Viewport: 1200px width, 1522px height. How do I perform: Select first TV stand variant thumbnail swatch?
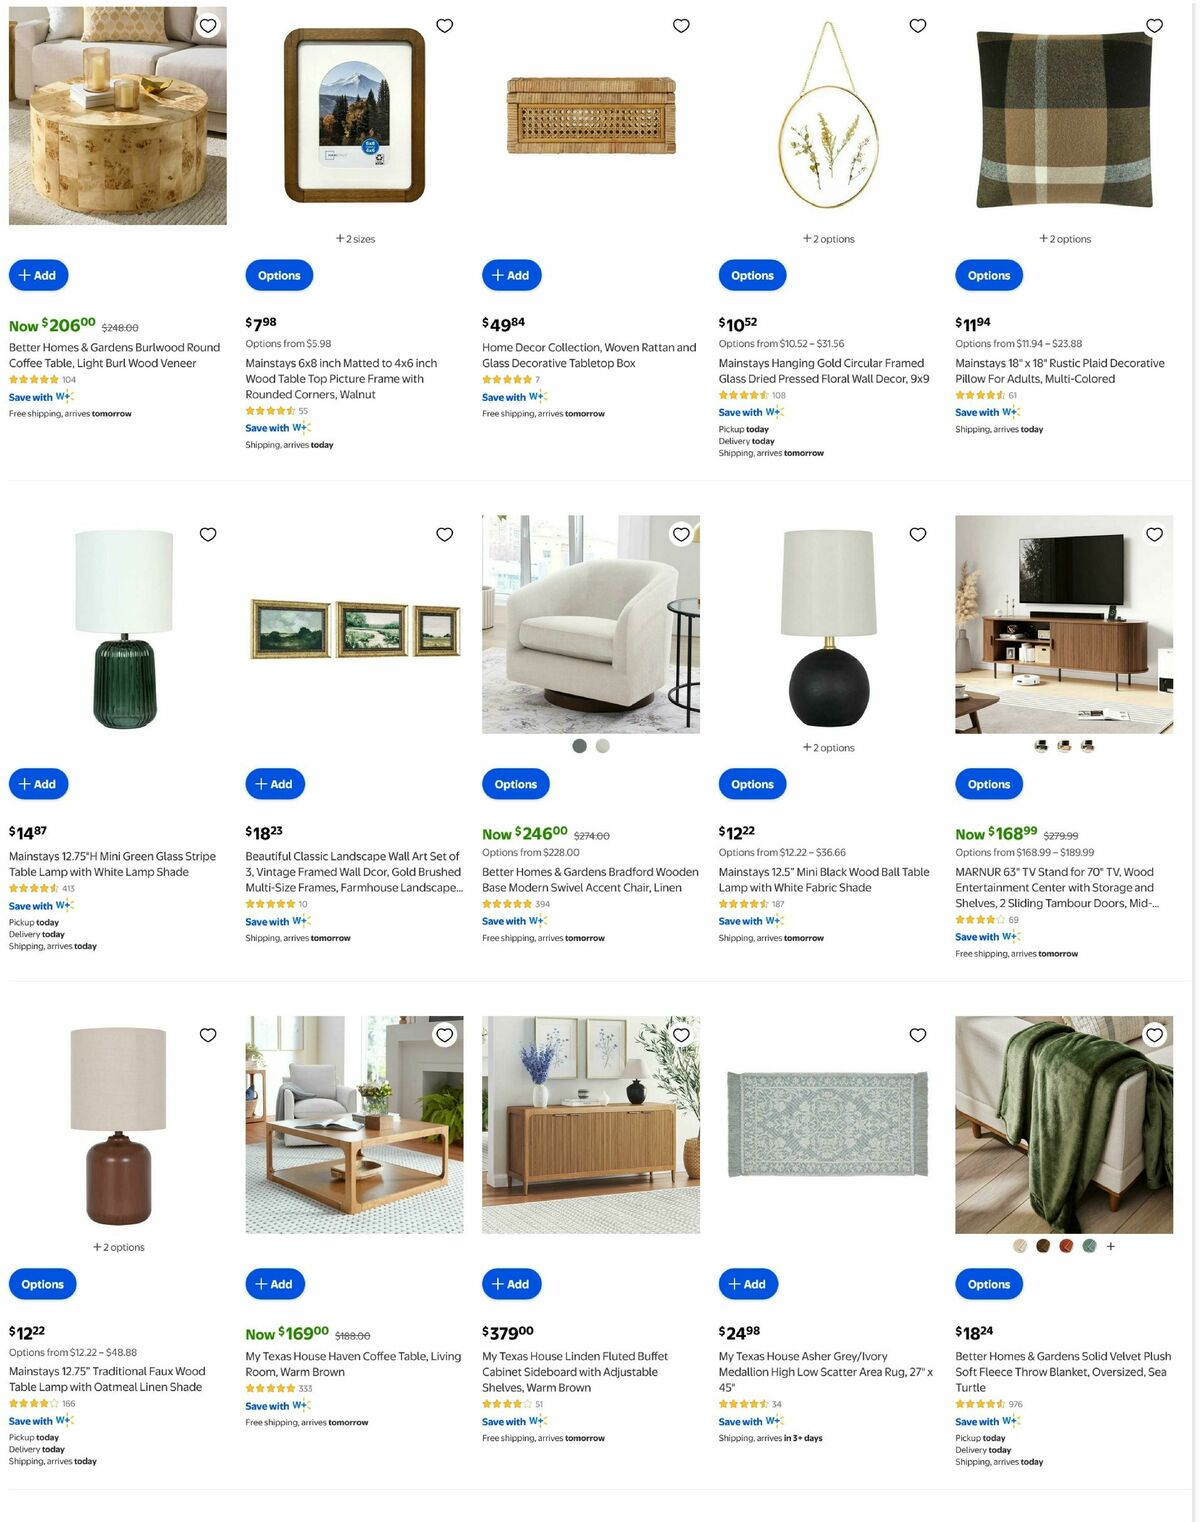(x=1041, y=746)
